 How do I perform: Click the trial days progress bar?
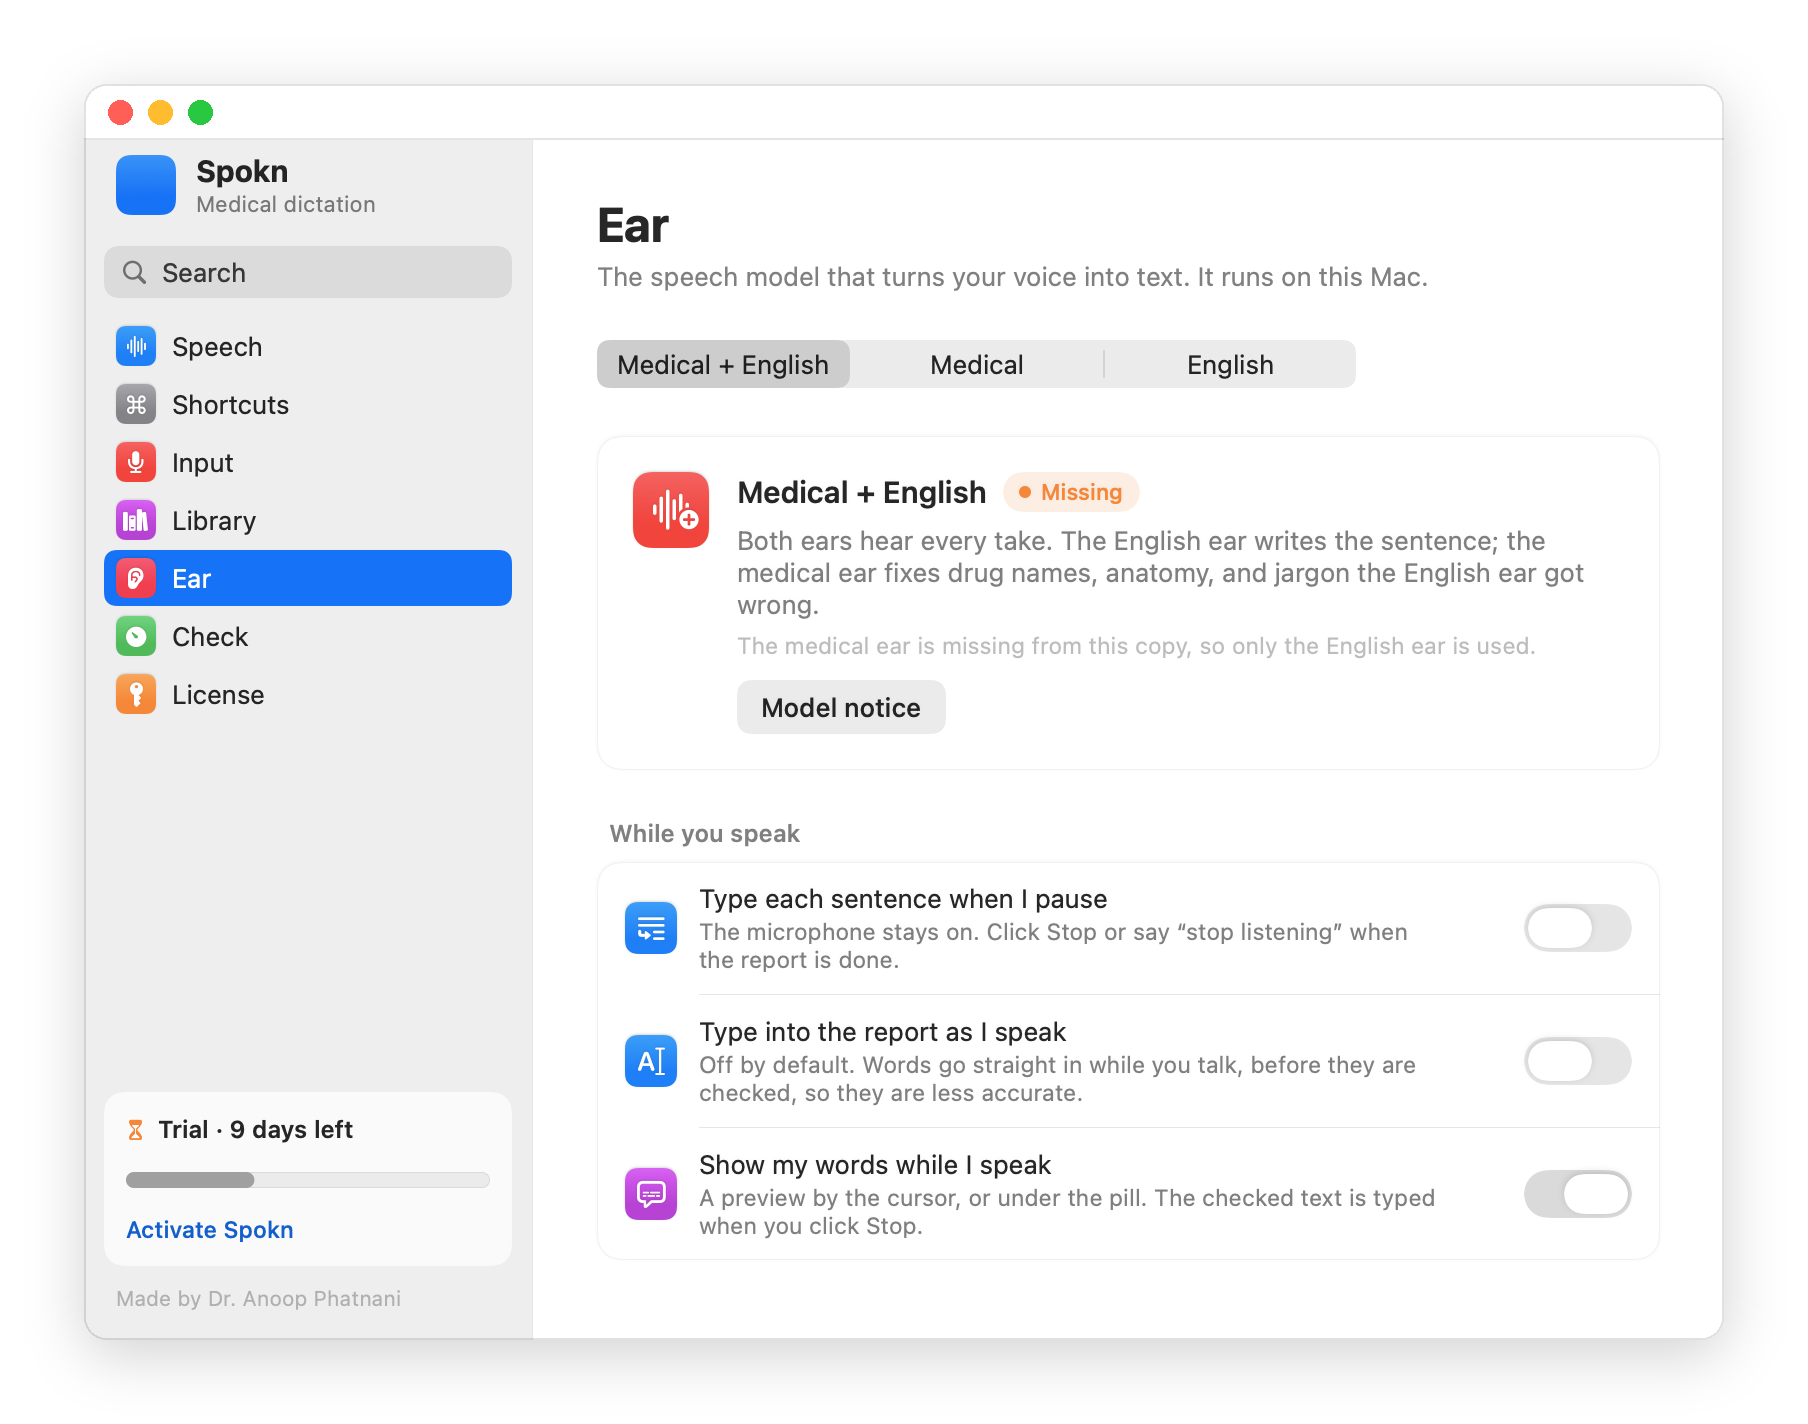308,1180
